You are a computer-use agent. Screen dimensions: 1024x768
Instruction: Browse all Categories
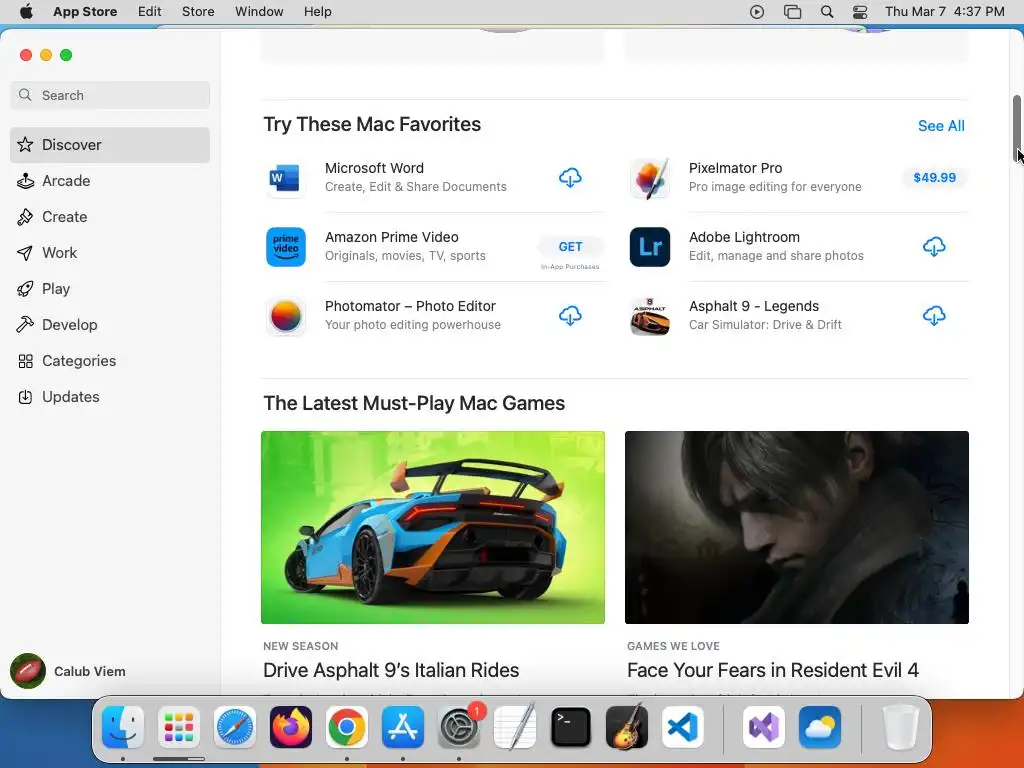coord(110,360)
